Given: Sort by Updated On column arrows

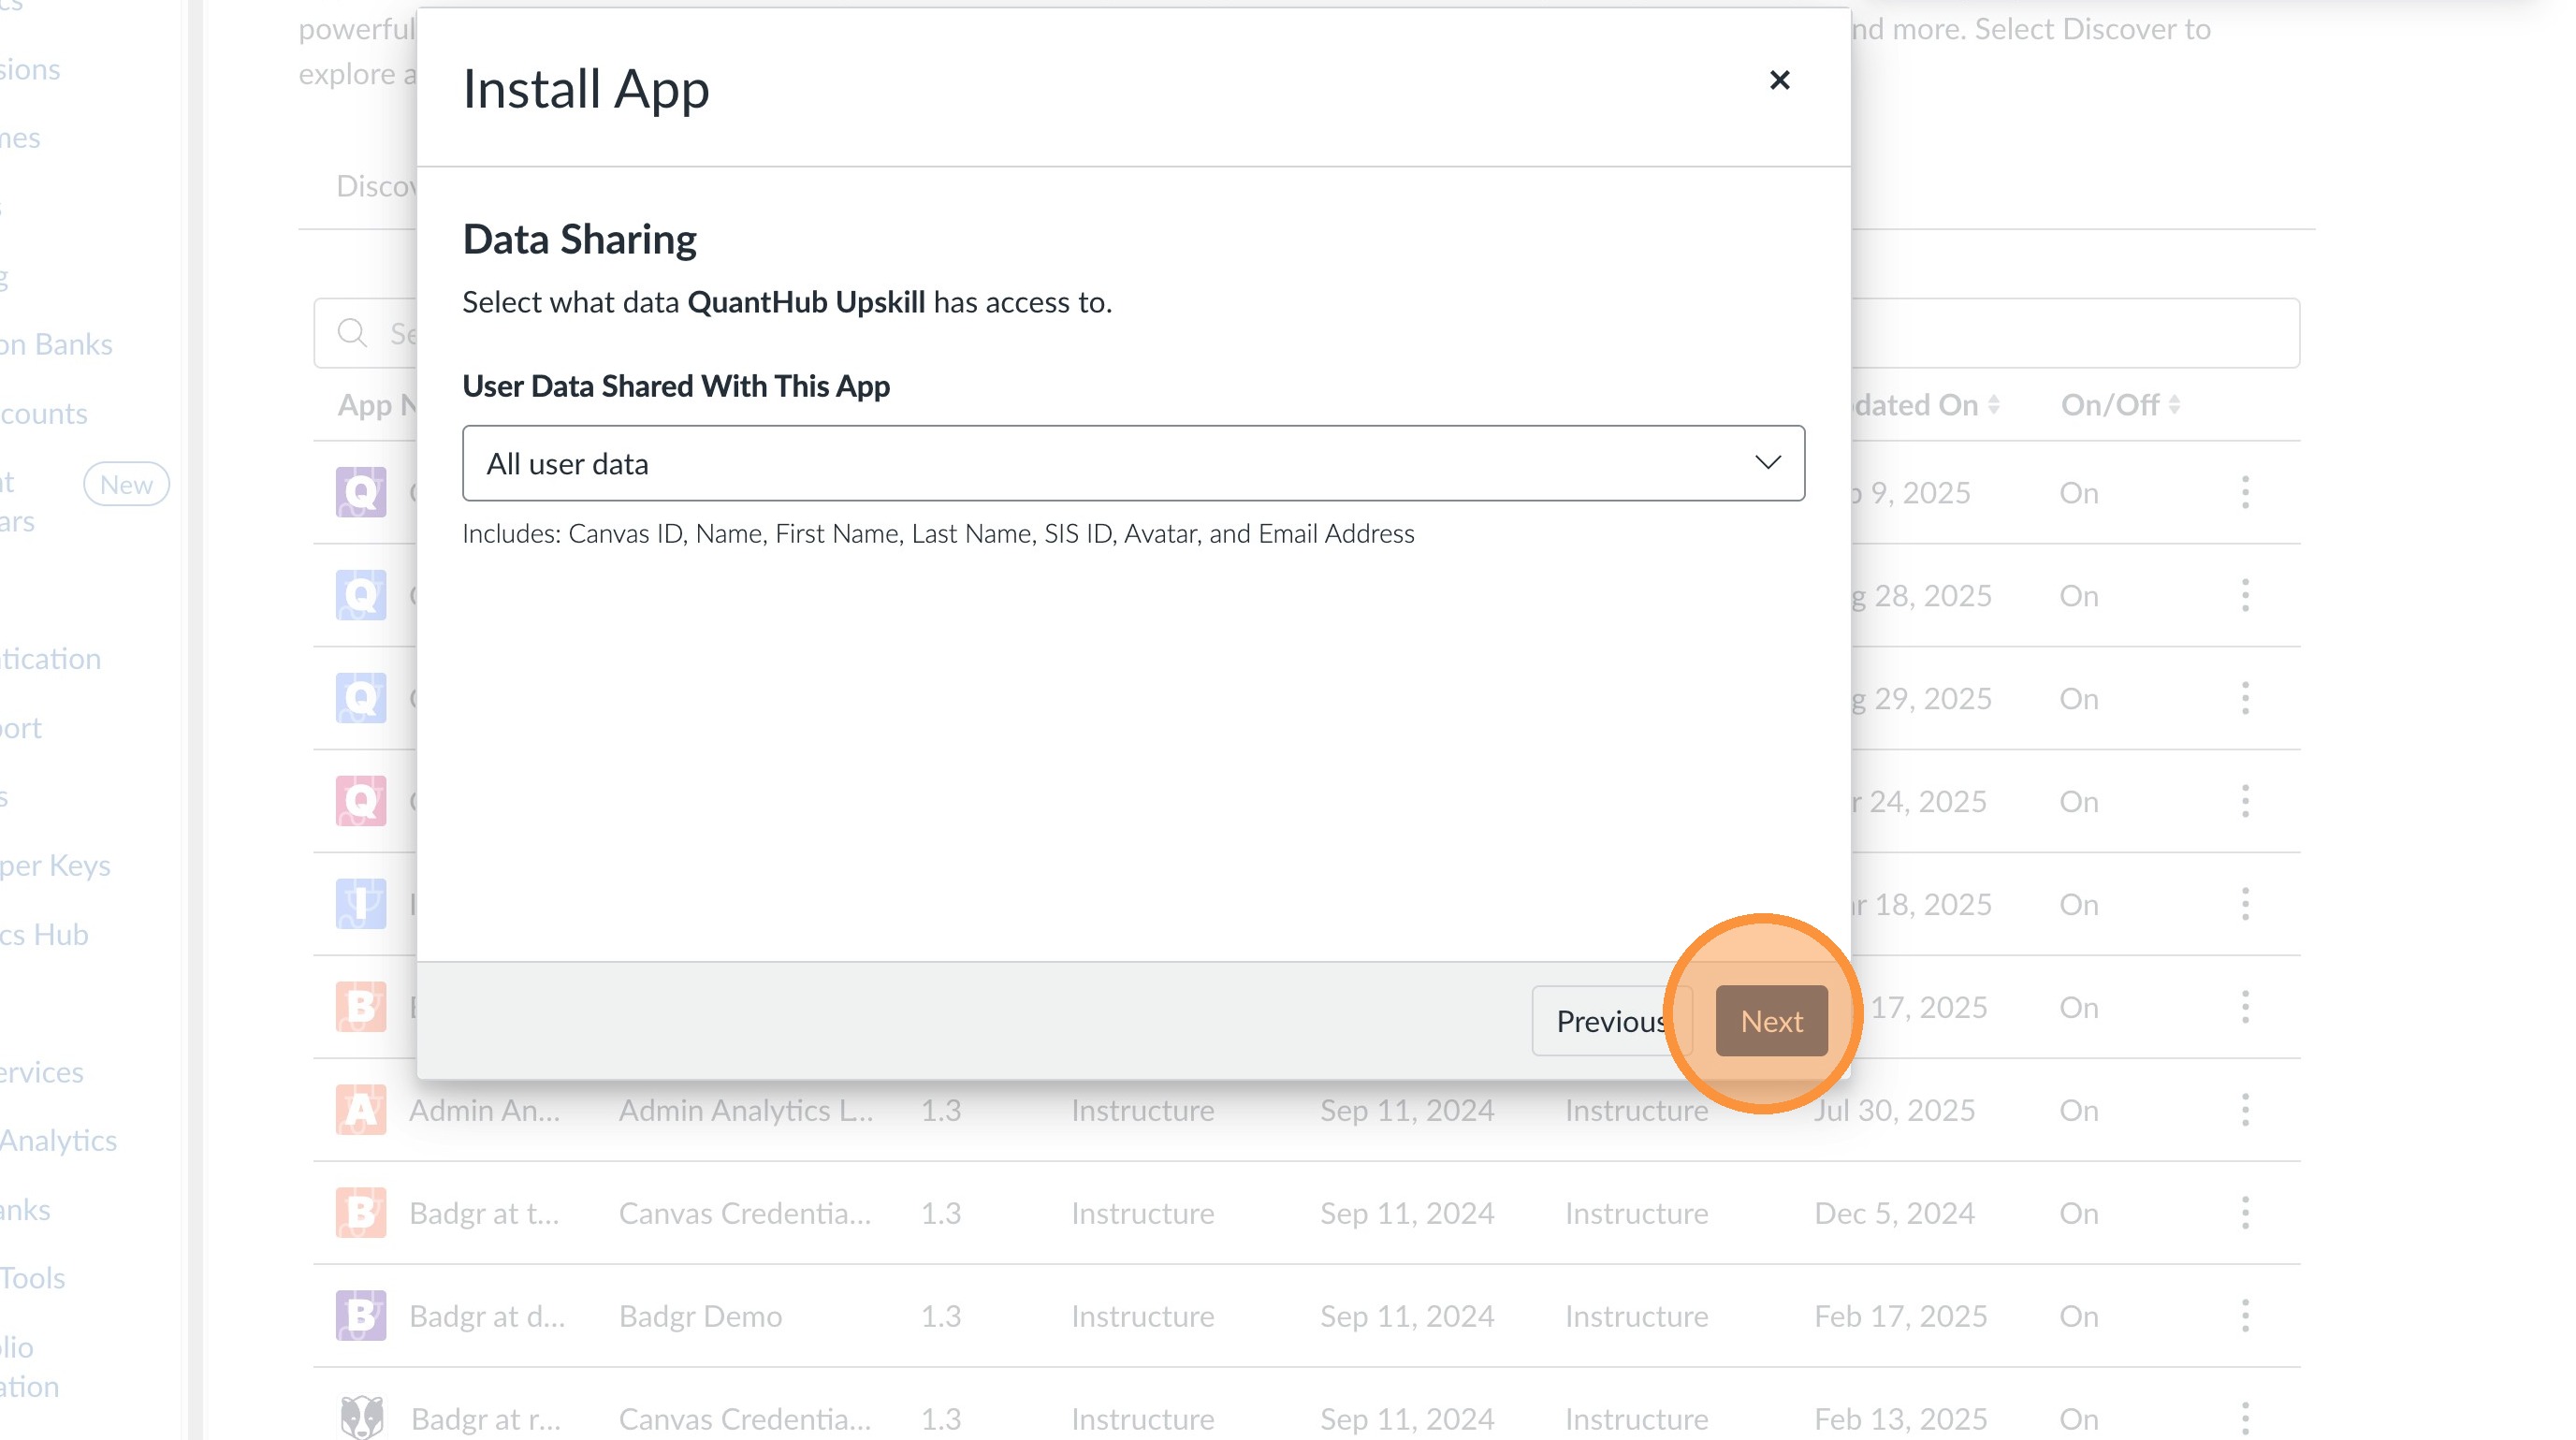Looking at the screenshot, I should [1993, 405].
